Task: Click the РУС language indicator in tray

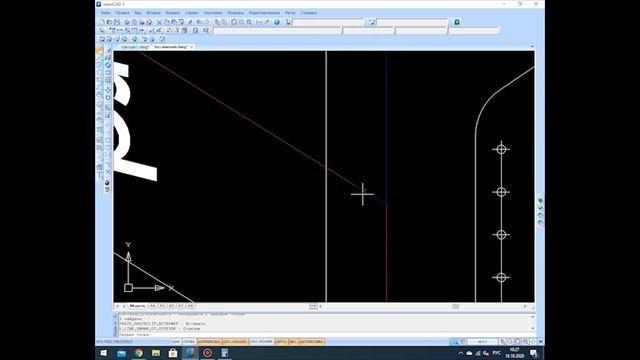Action: click(496, 353)
